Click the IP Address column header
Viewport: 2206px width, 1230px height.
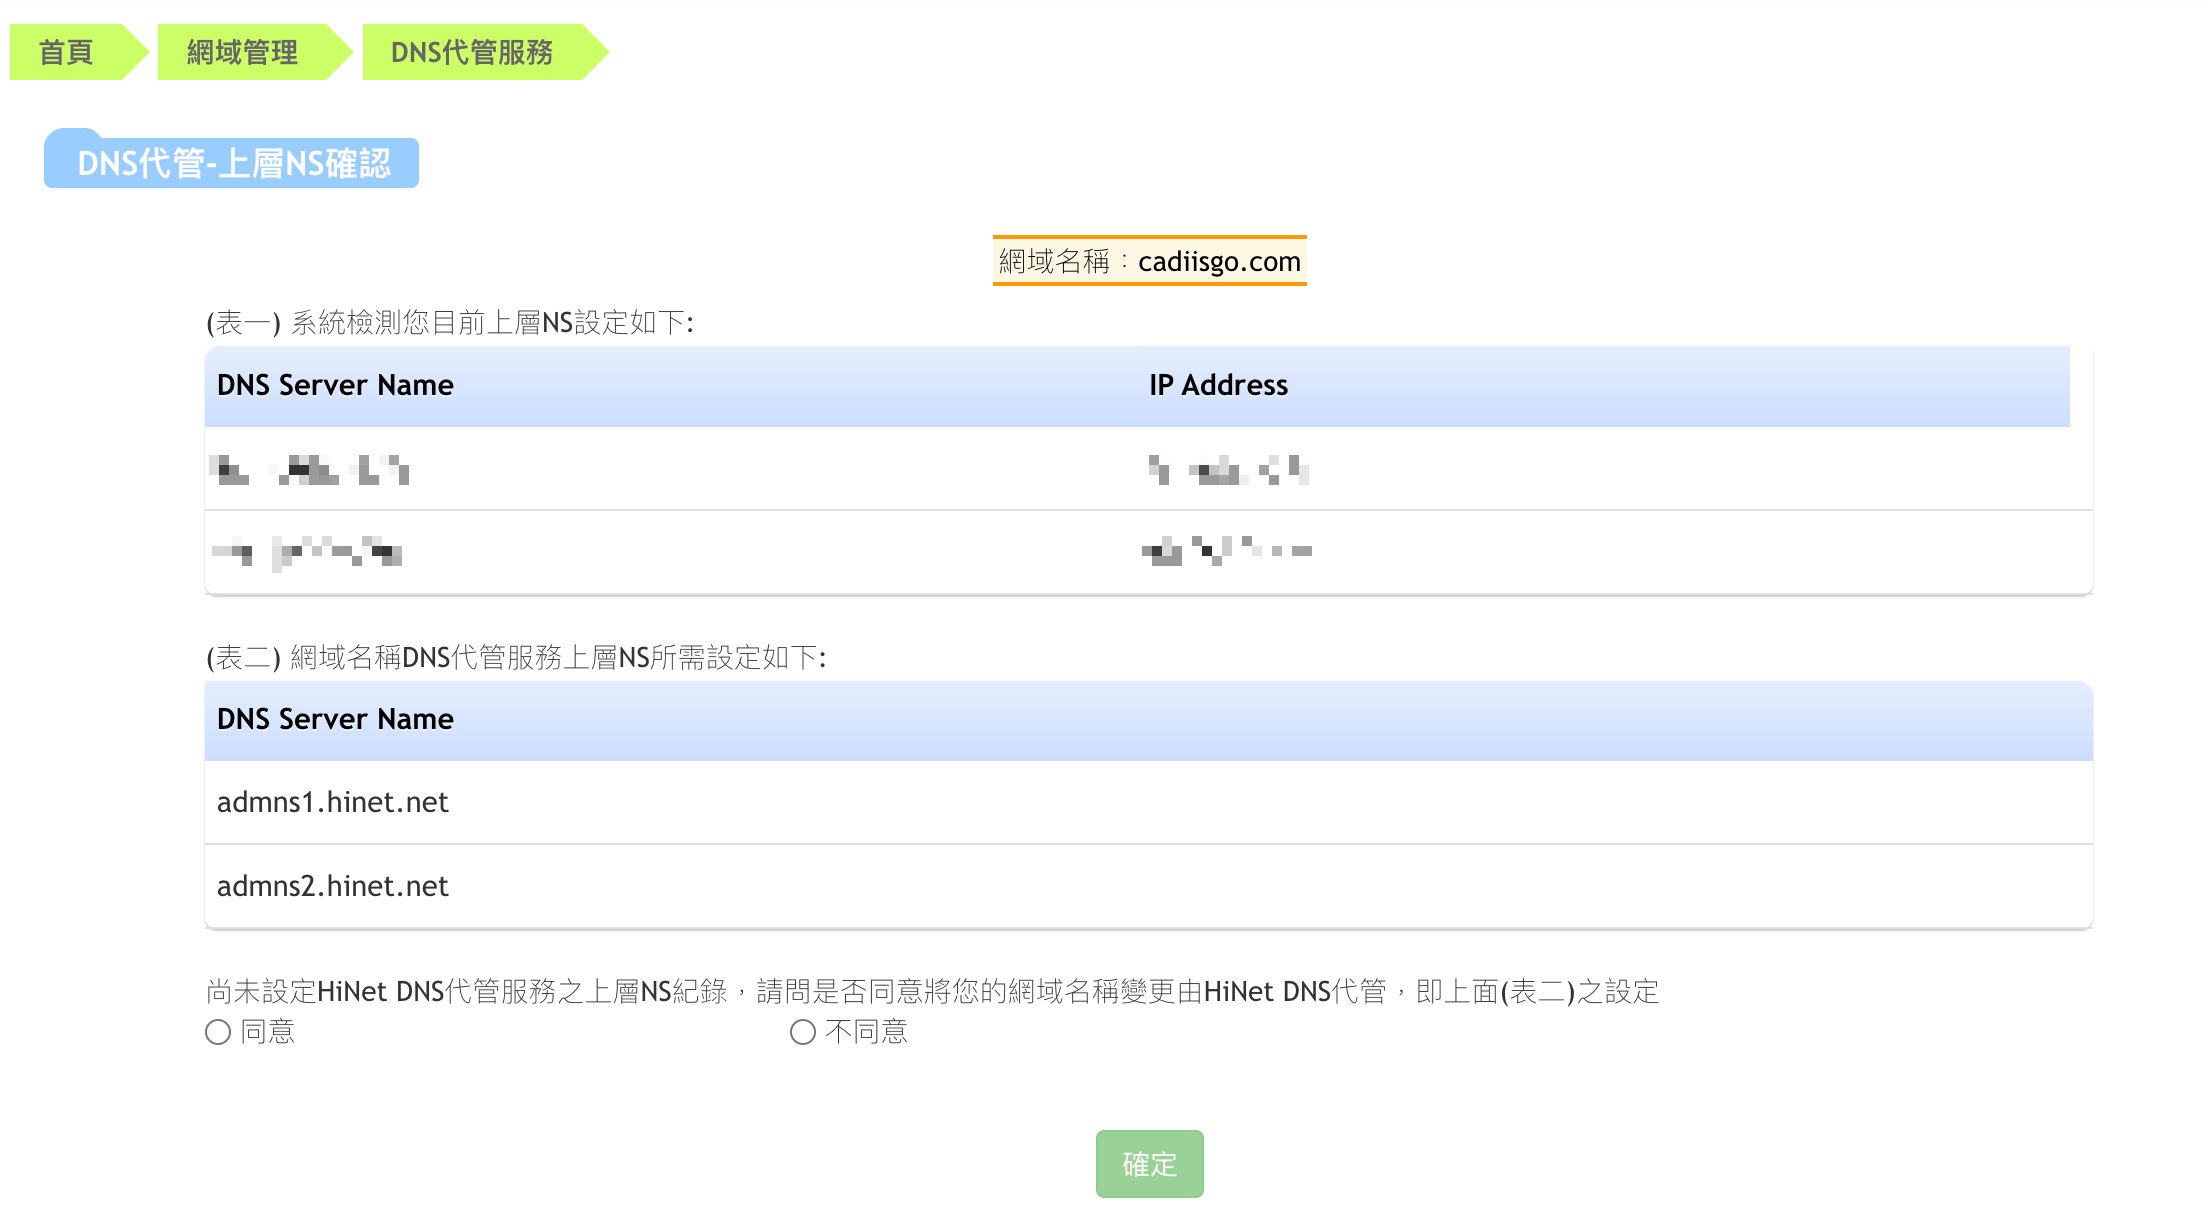coord(1218,385)
